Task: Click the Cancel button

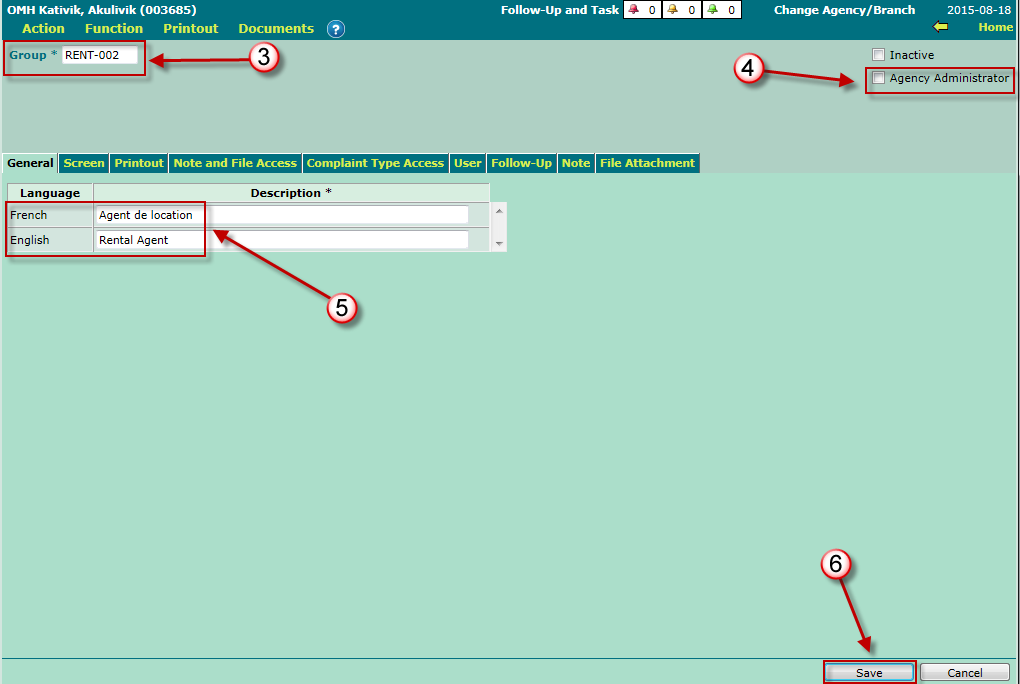Action: [x=964, y=673]
